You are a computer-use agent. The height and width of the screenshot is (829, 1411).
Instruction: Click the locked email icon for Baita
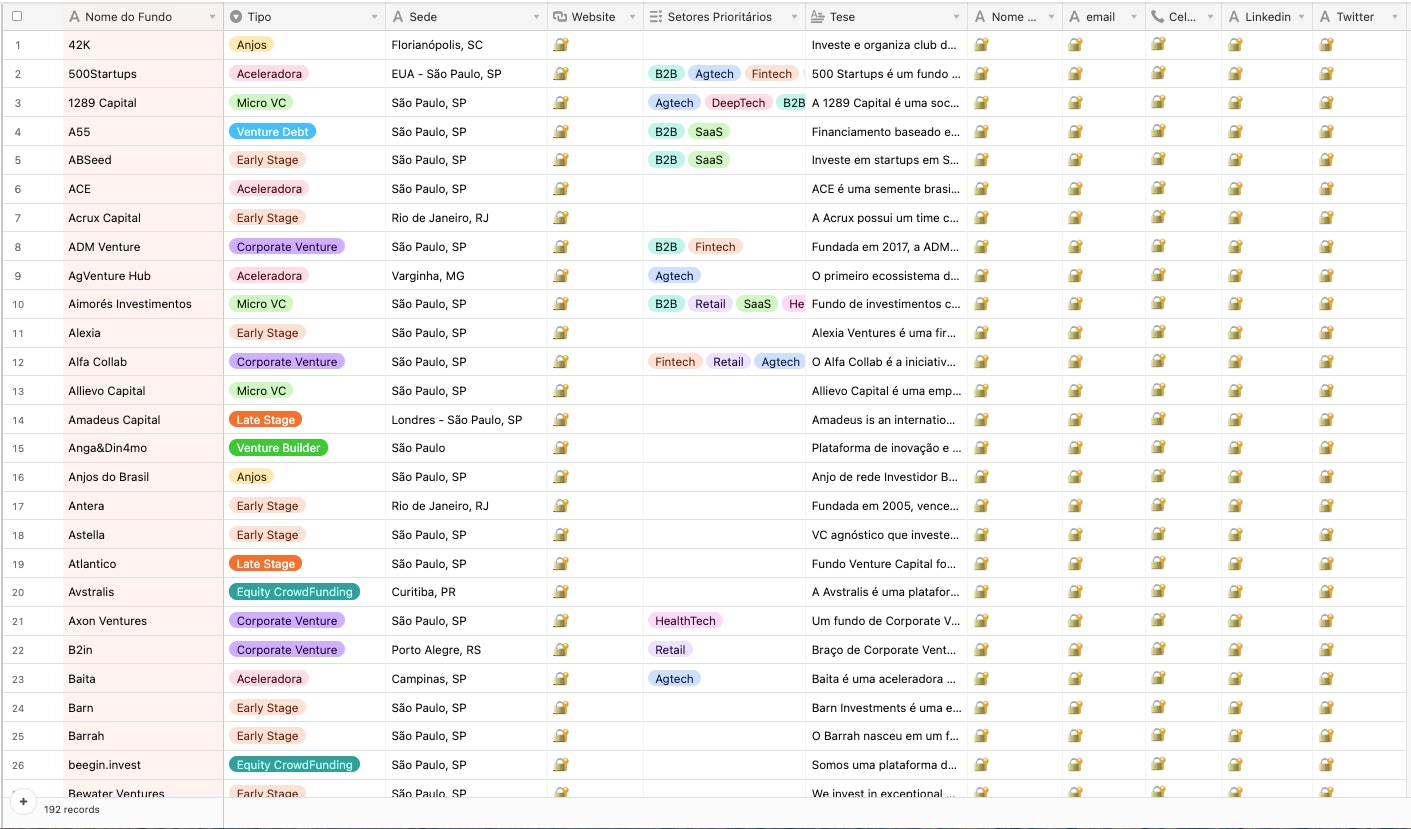point(1075,679)
